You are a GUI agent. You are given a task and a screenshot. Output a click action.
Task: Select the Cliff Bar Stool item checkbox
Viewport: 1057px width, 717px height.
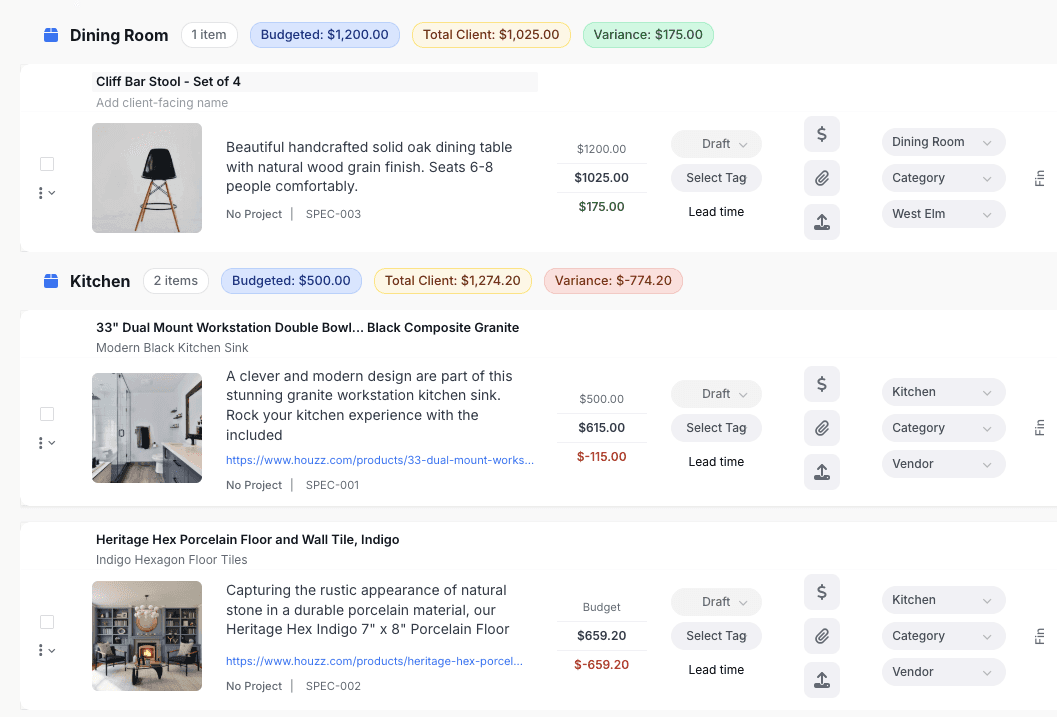pyautogui.click(x=47, y=164)
